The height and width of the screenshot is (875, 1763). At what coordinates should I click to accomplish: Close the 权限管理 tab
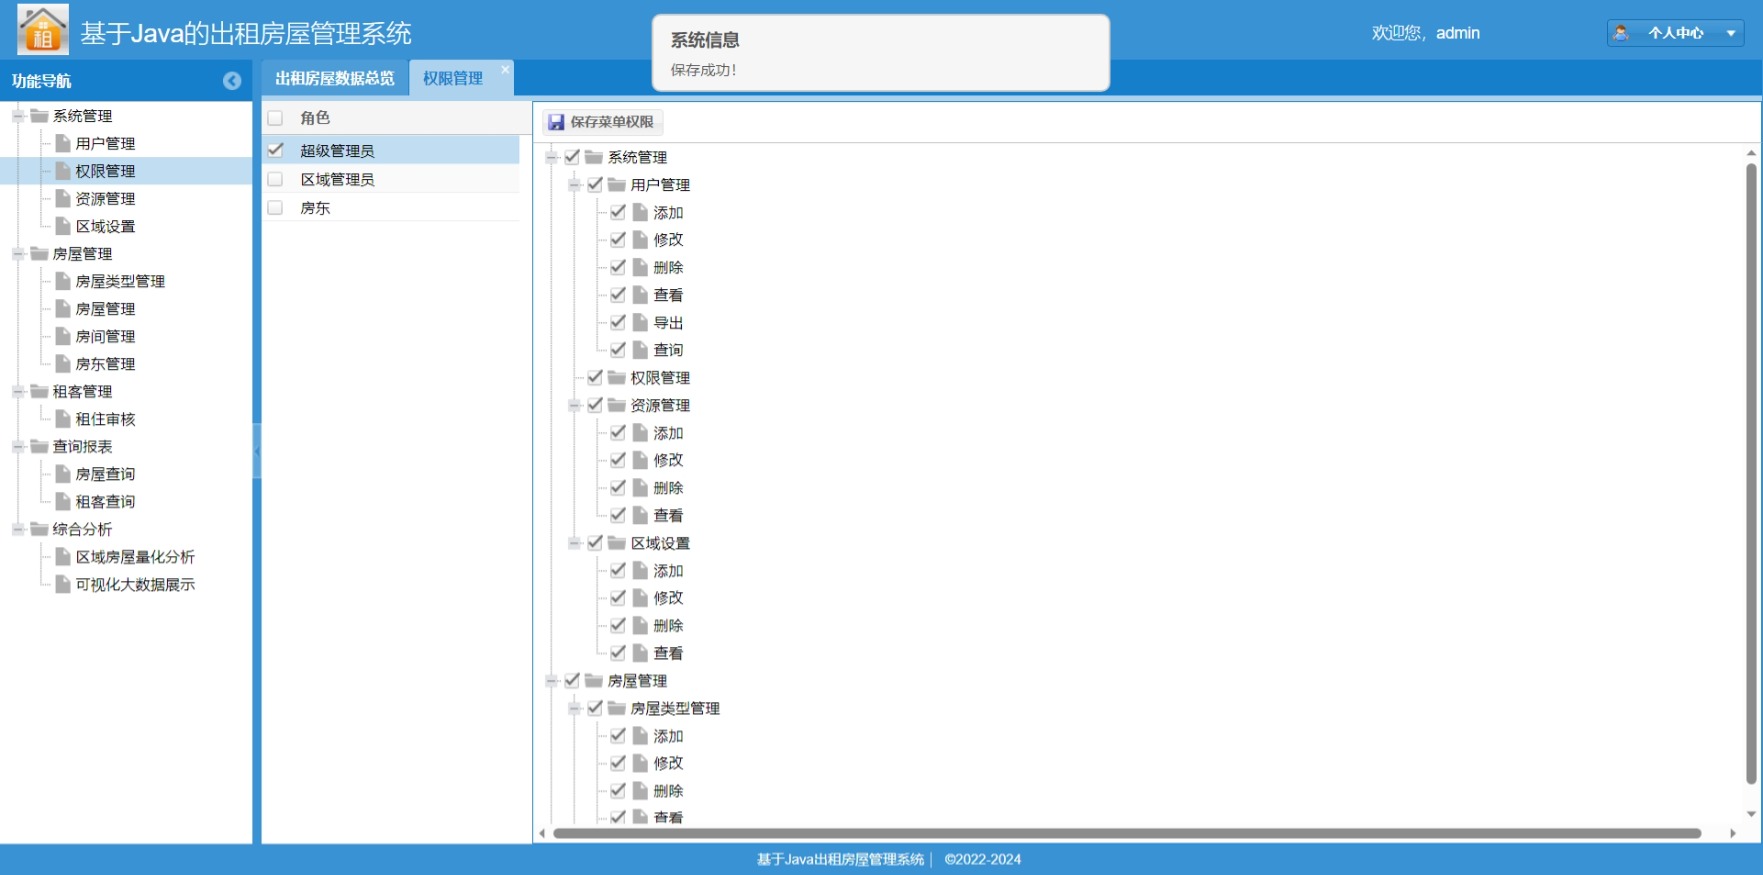[x=505, y=69]
